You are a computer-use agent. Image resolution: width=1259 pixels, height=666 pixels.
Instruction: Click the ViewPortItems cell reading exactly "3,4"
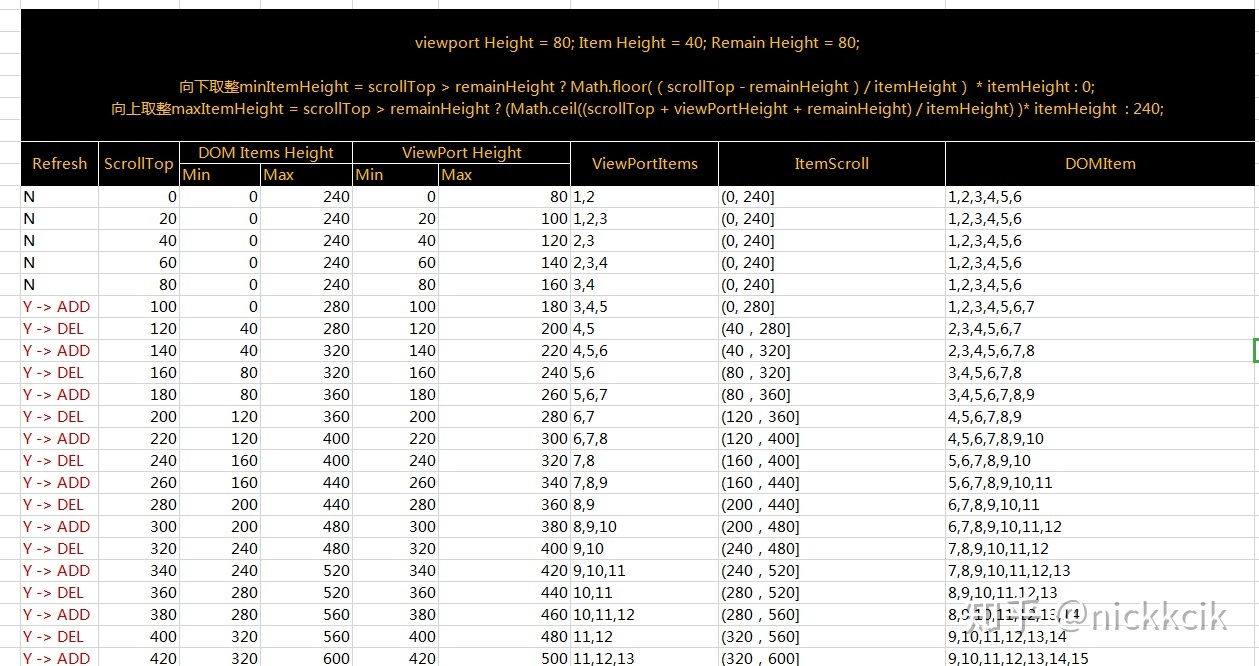tap(645, 285)
